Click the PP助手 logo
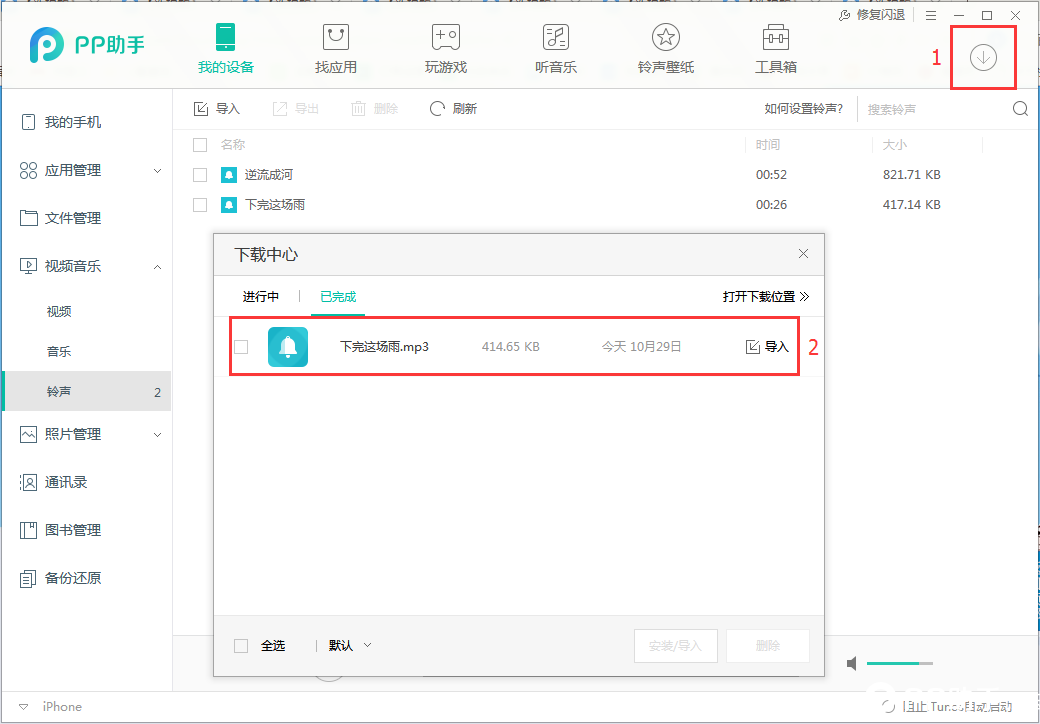 pos(87,45)
